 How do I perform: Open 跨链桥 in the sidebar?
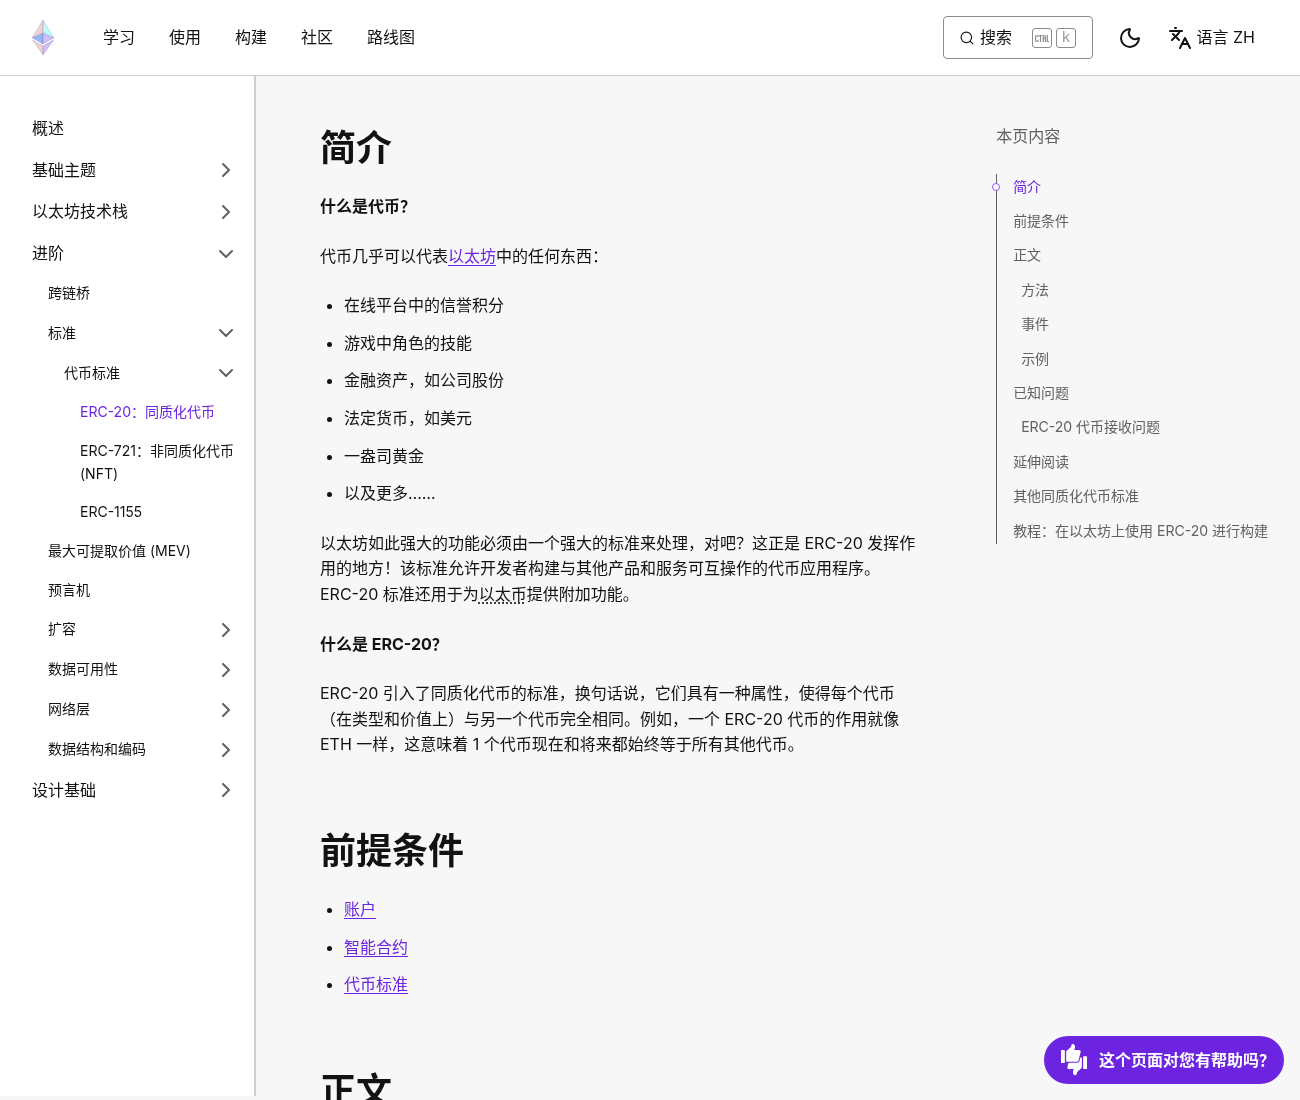69,293
